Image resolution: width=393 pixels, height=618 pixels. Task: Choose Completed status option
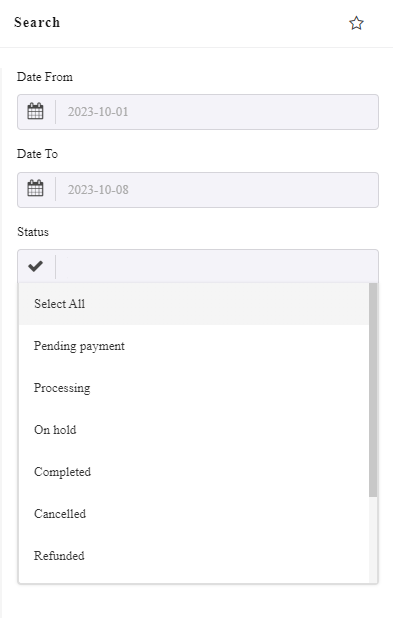194,472
